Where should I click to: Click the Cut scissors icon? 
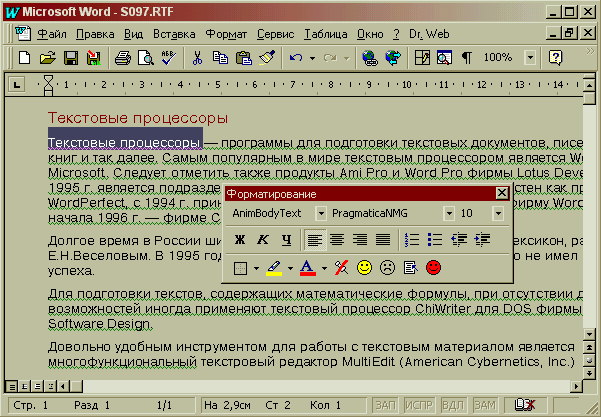coord(198,58)
